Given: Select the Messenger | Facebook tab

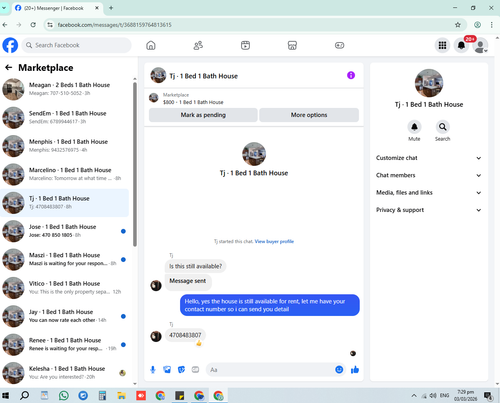Looking at the screenshot, I should (57, 8).
